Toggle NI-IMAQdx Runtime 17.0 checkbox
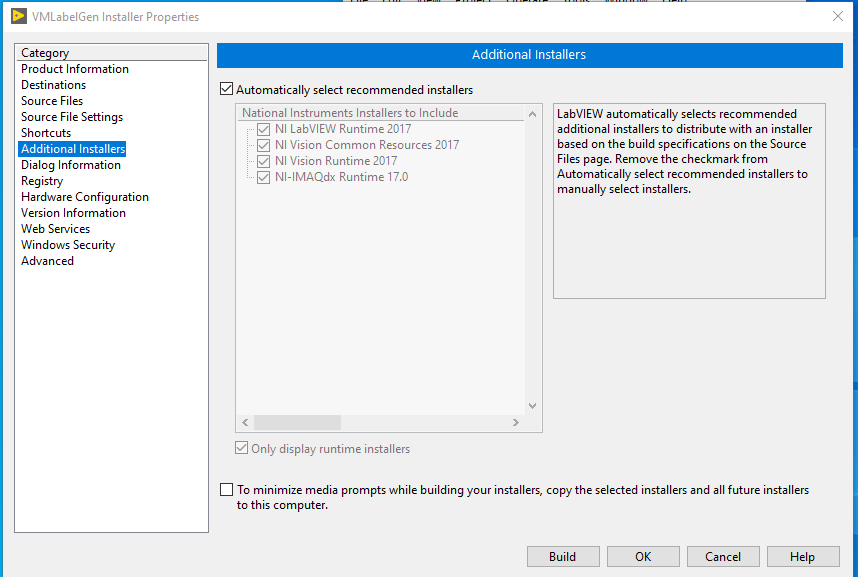The height and width of the screenshot is (577, 858). tap(264, 177)
